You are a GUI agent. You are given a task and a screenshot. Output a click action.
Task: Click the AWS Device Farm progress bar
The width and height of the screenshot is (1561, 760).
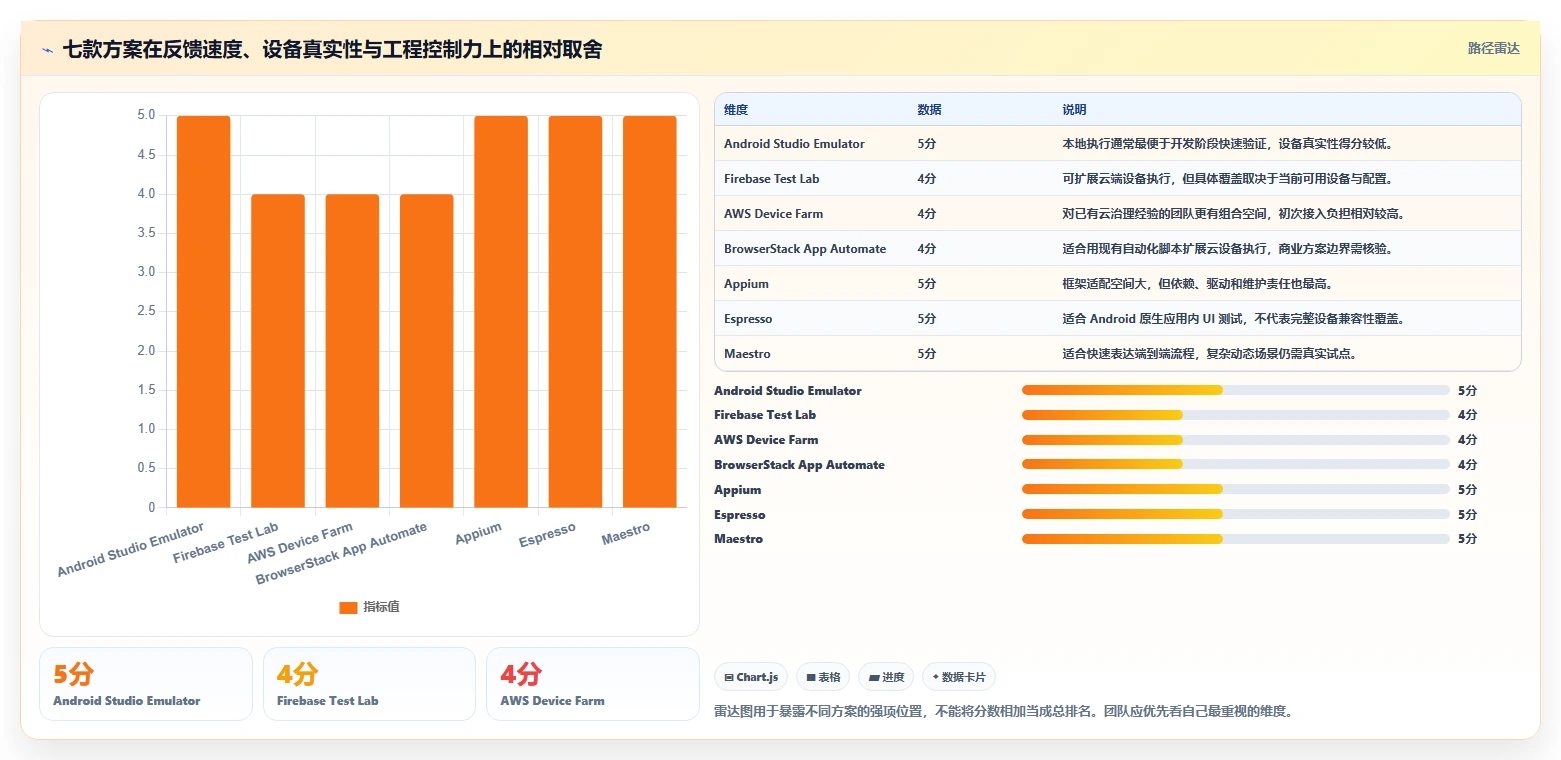pos(1235,440)
